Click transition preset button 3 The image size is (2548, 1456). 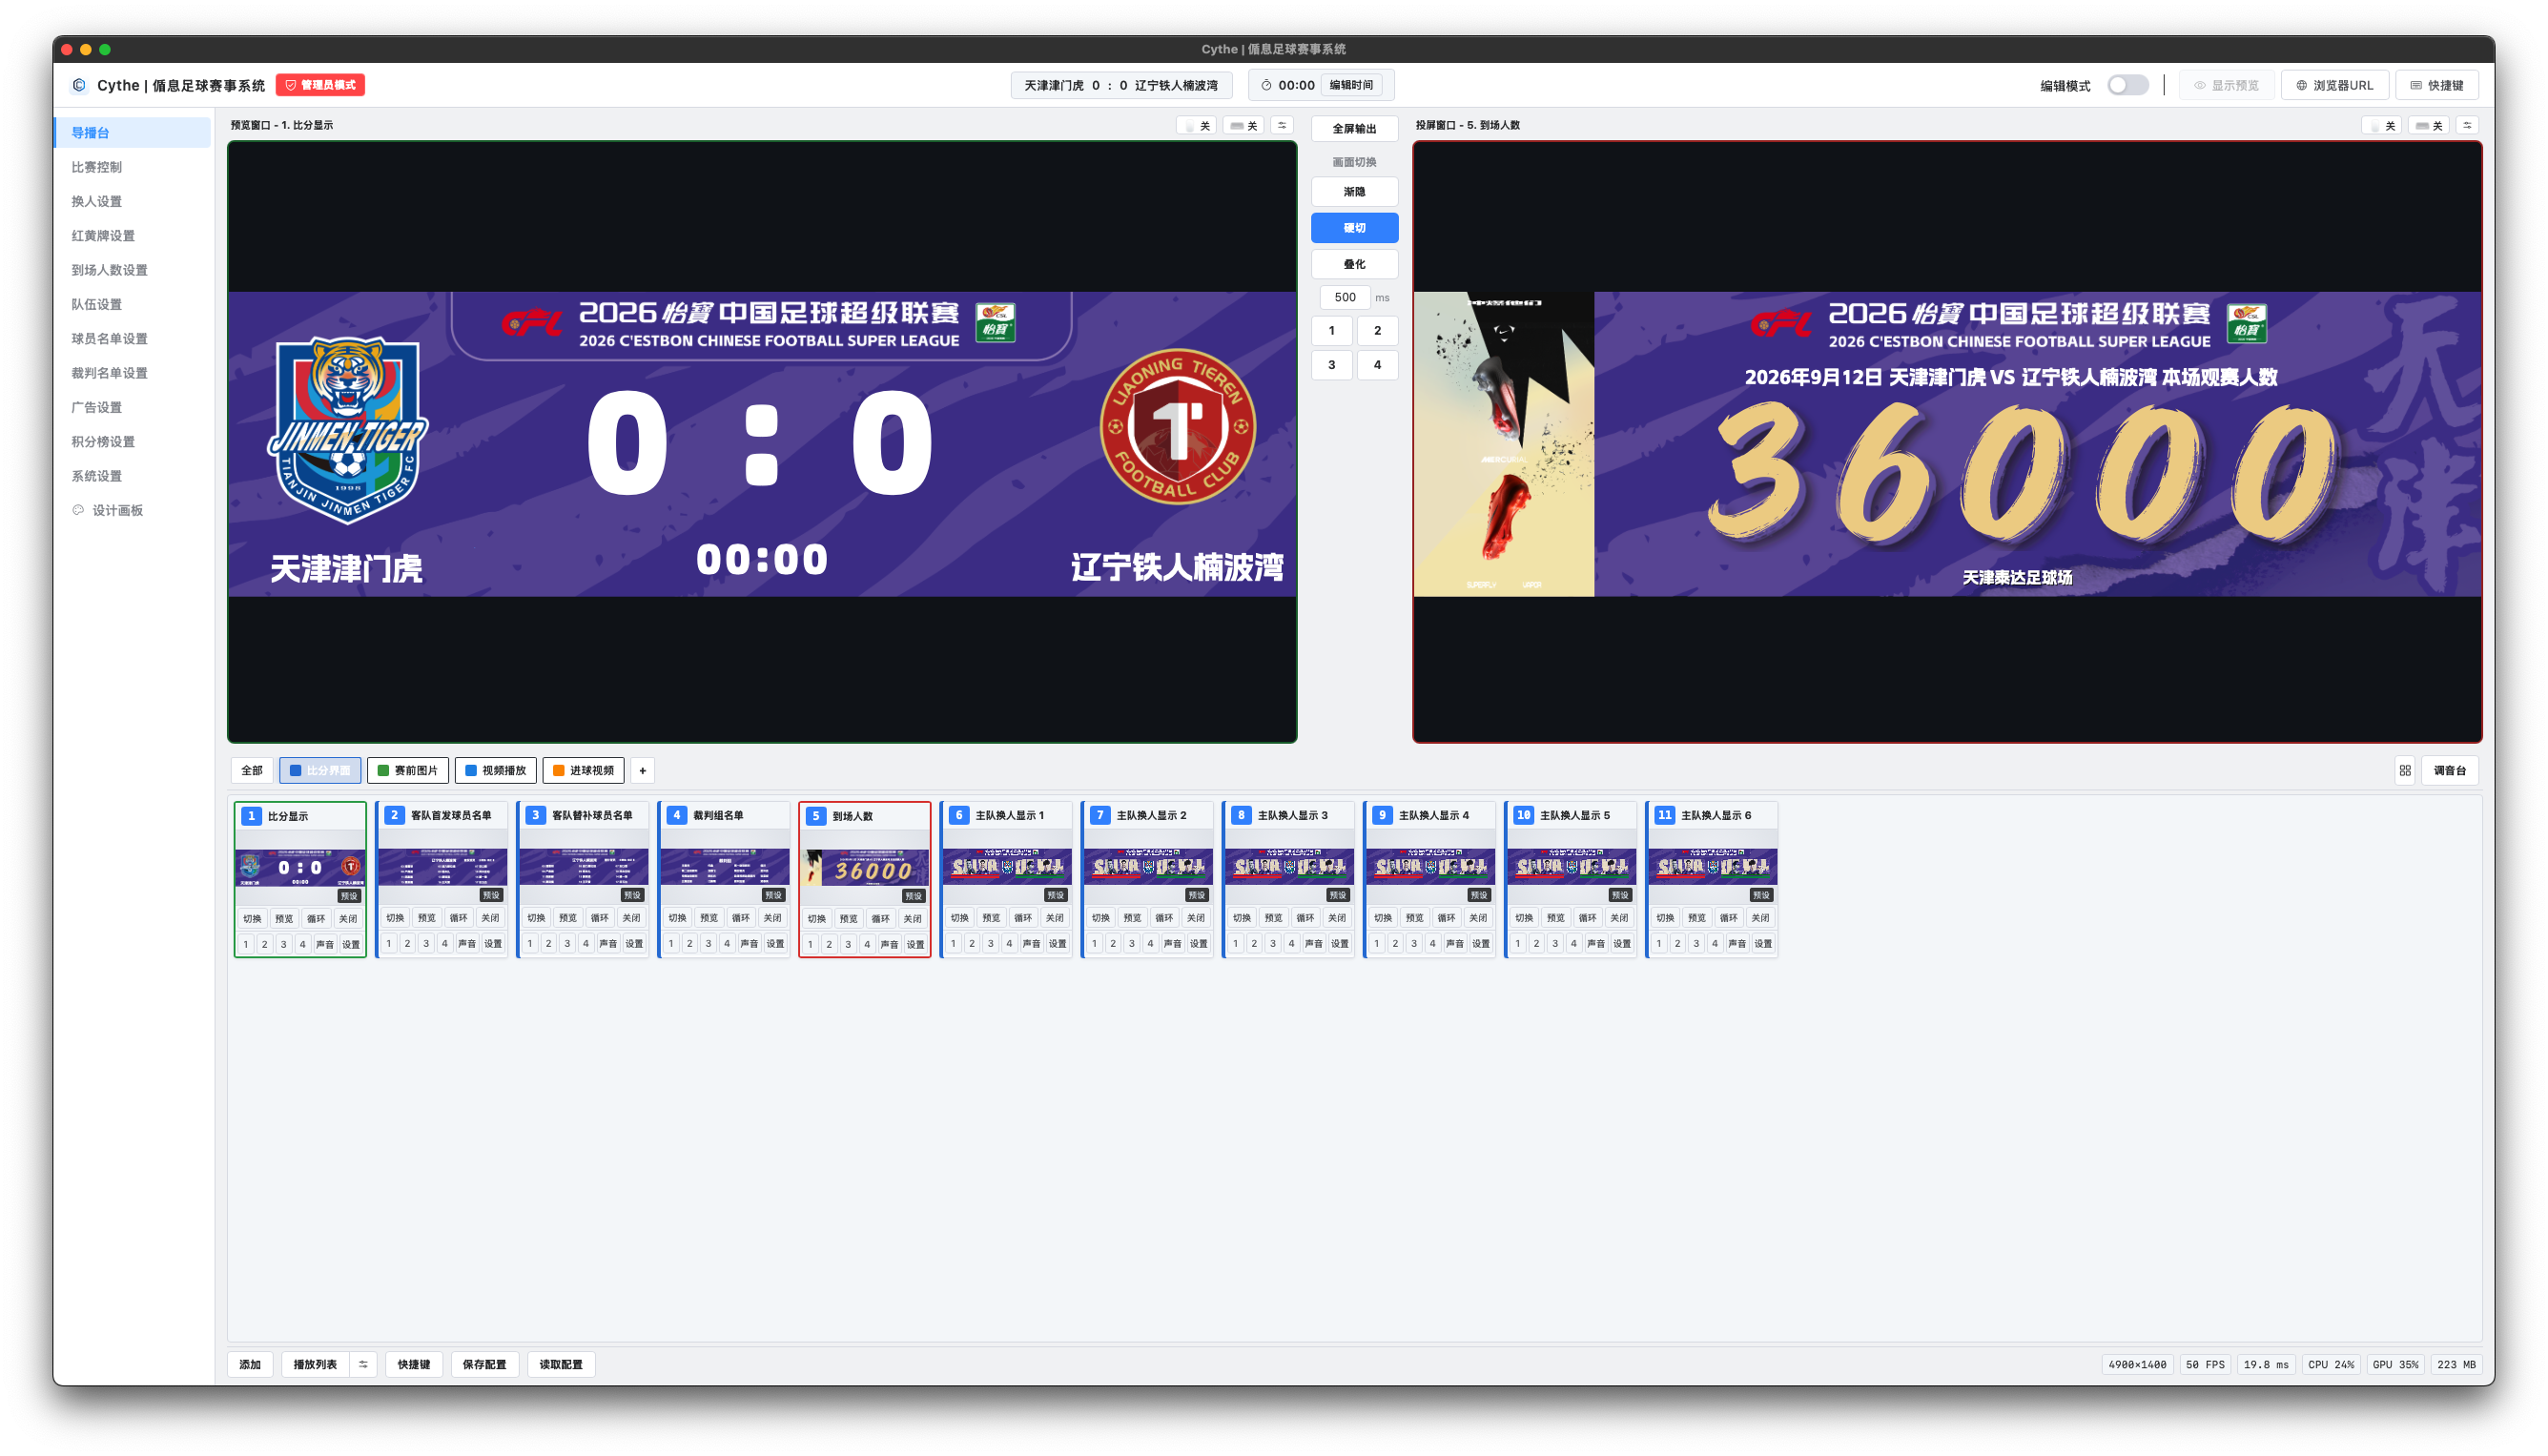1331,365
